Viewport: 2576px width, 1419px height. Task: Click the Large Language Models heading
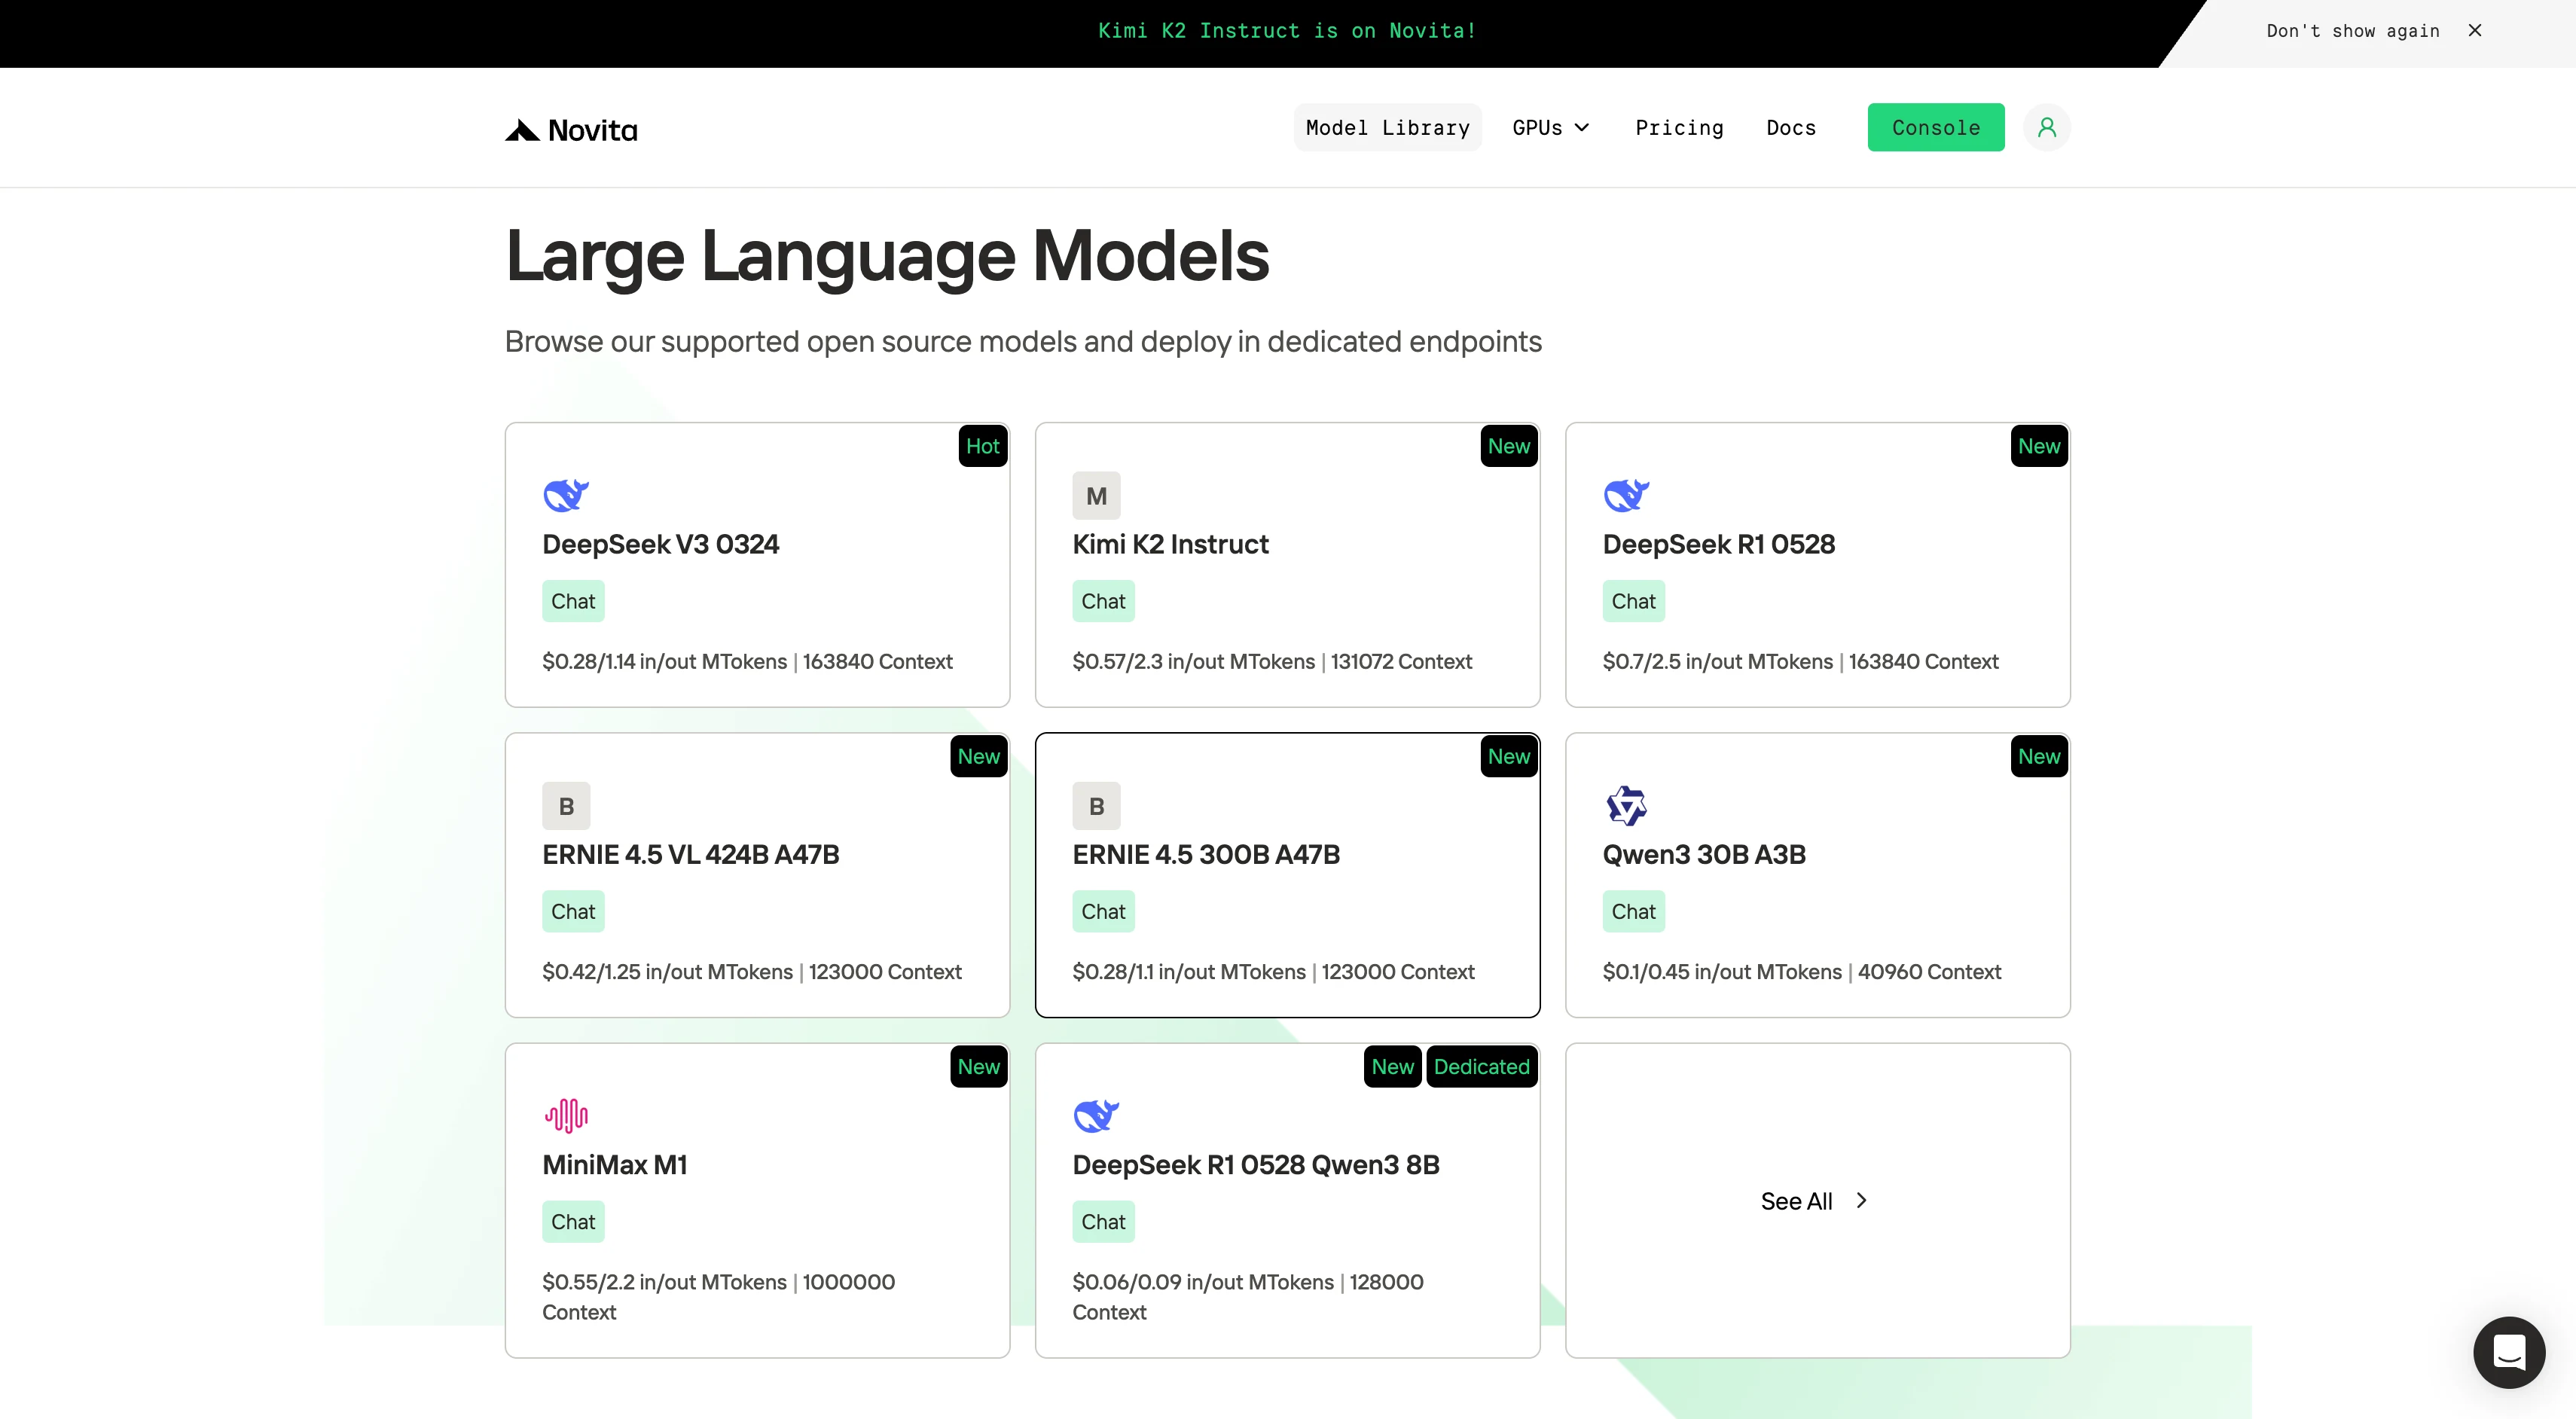(x=887, y=256)
